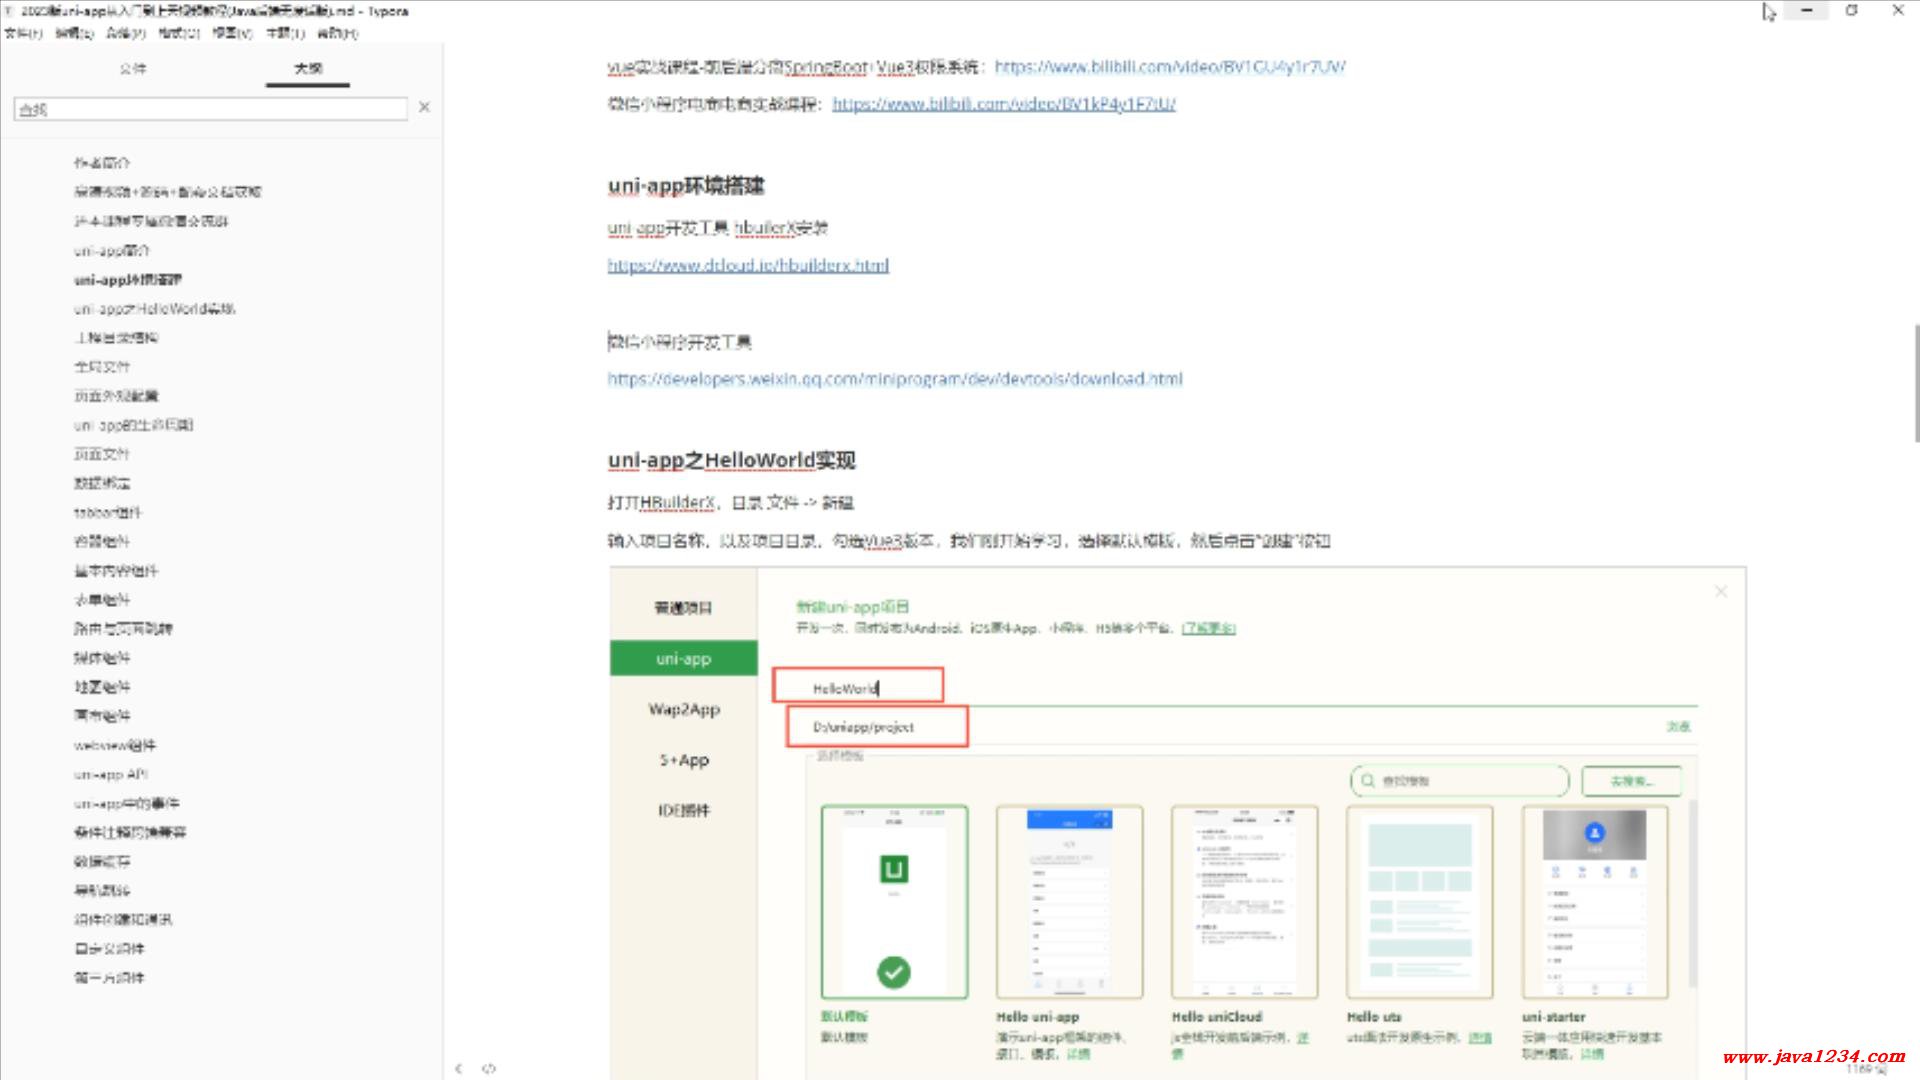Open the bilibili WeChat mini-program course link
Screen dimensions: 1920x1080
point(1004,104)
